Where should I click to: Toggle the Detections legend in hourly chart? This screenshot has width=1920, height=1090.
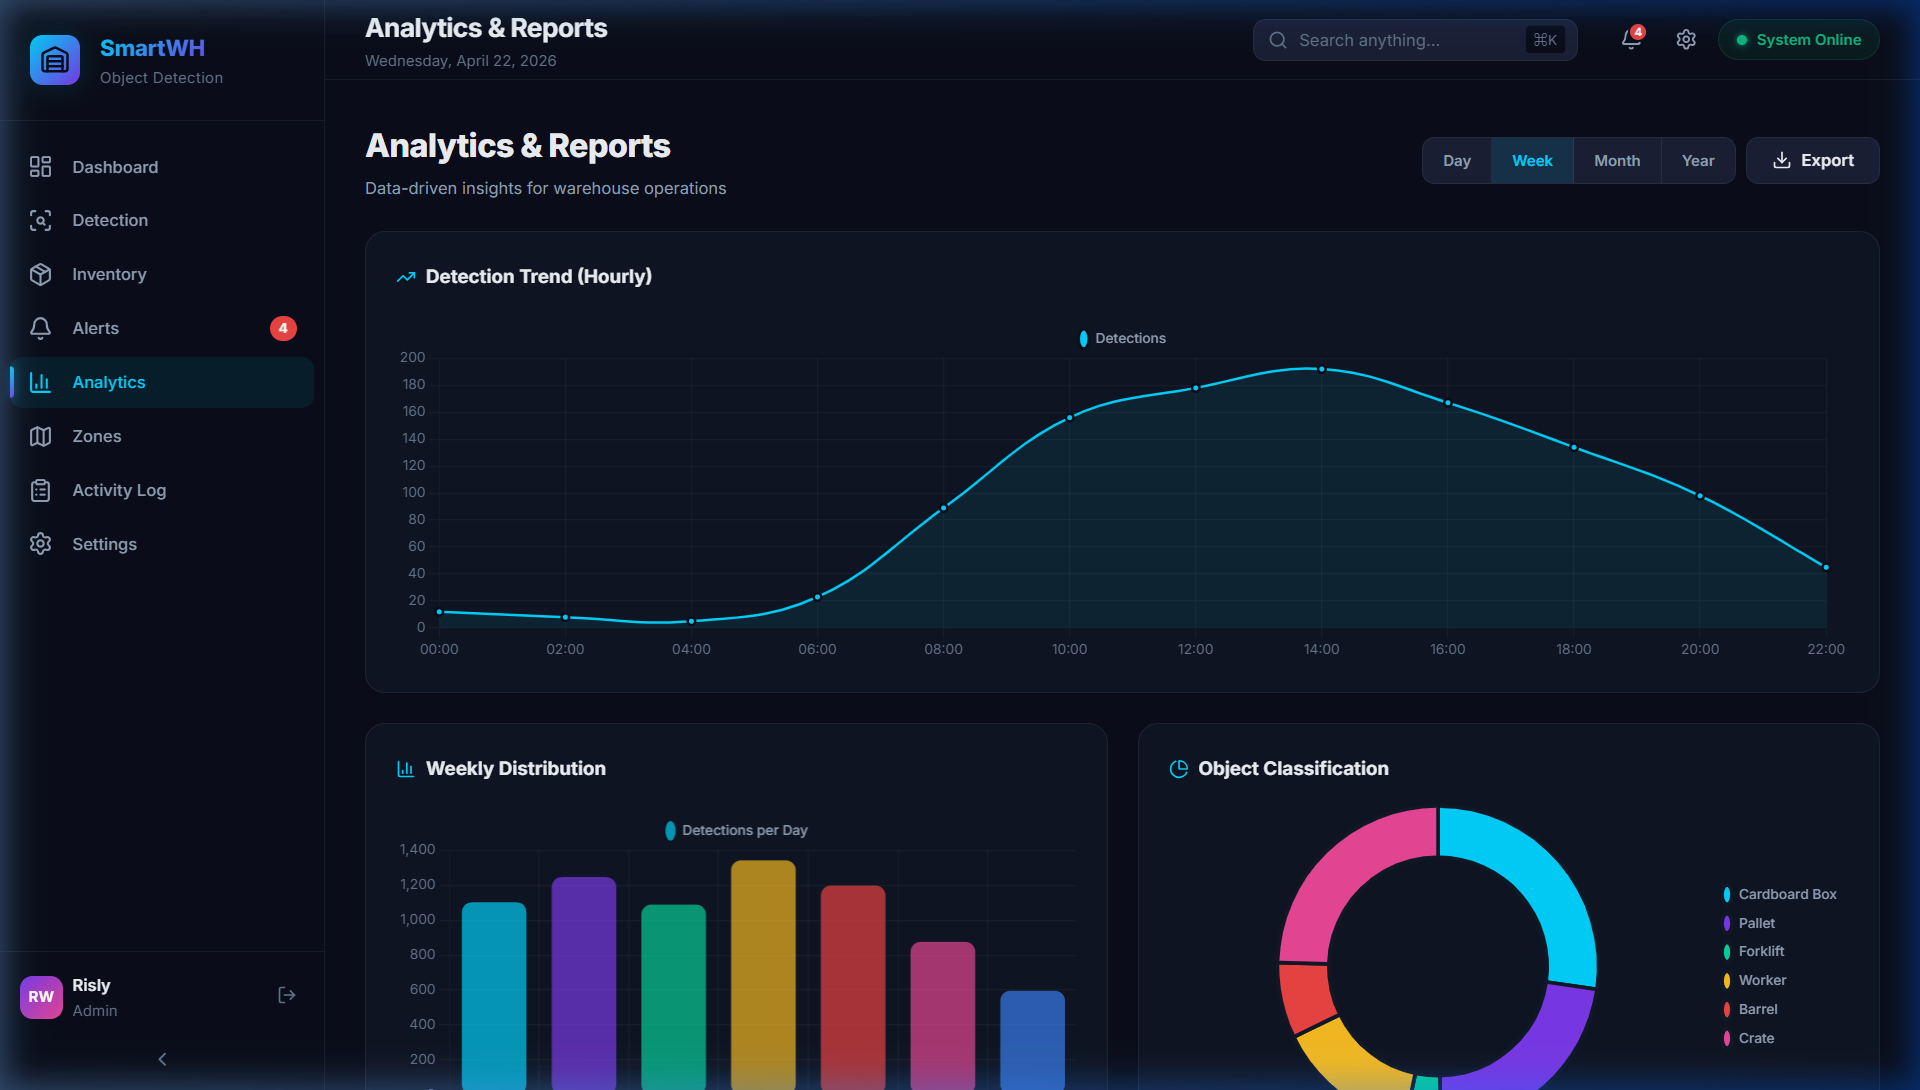point(1122,338)
